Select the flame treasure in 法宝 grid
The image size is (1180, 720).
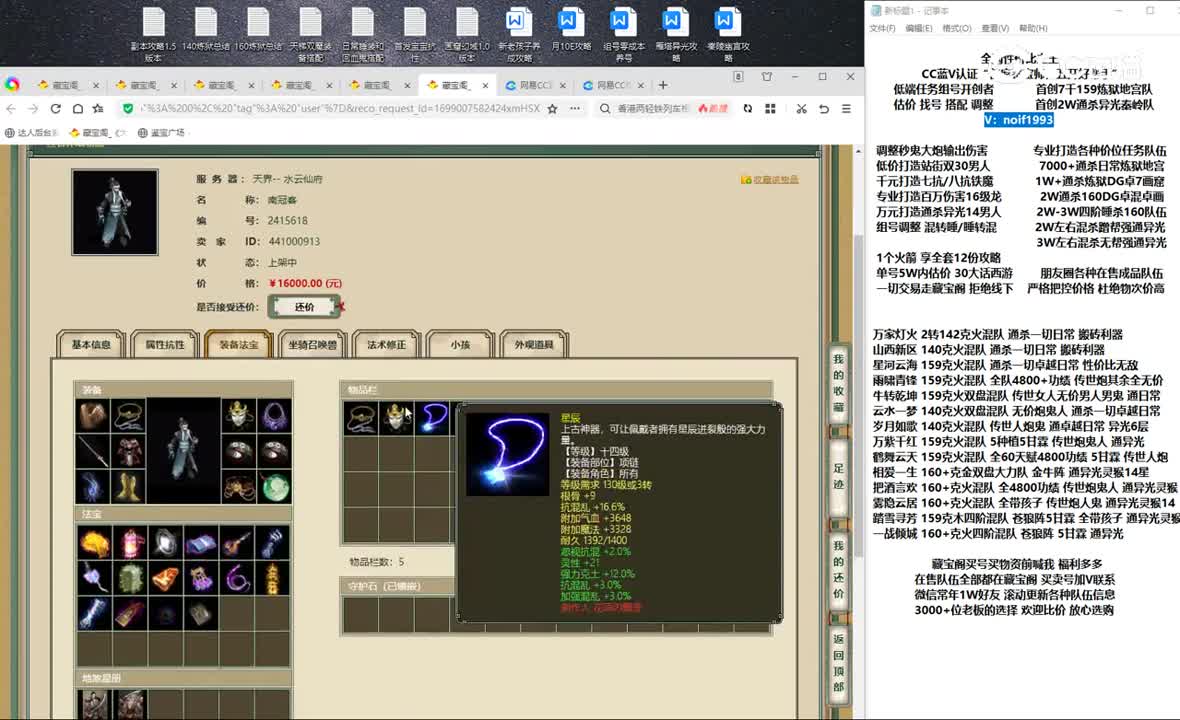pos(94,542)
